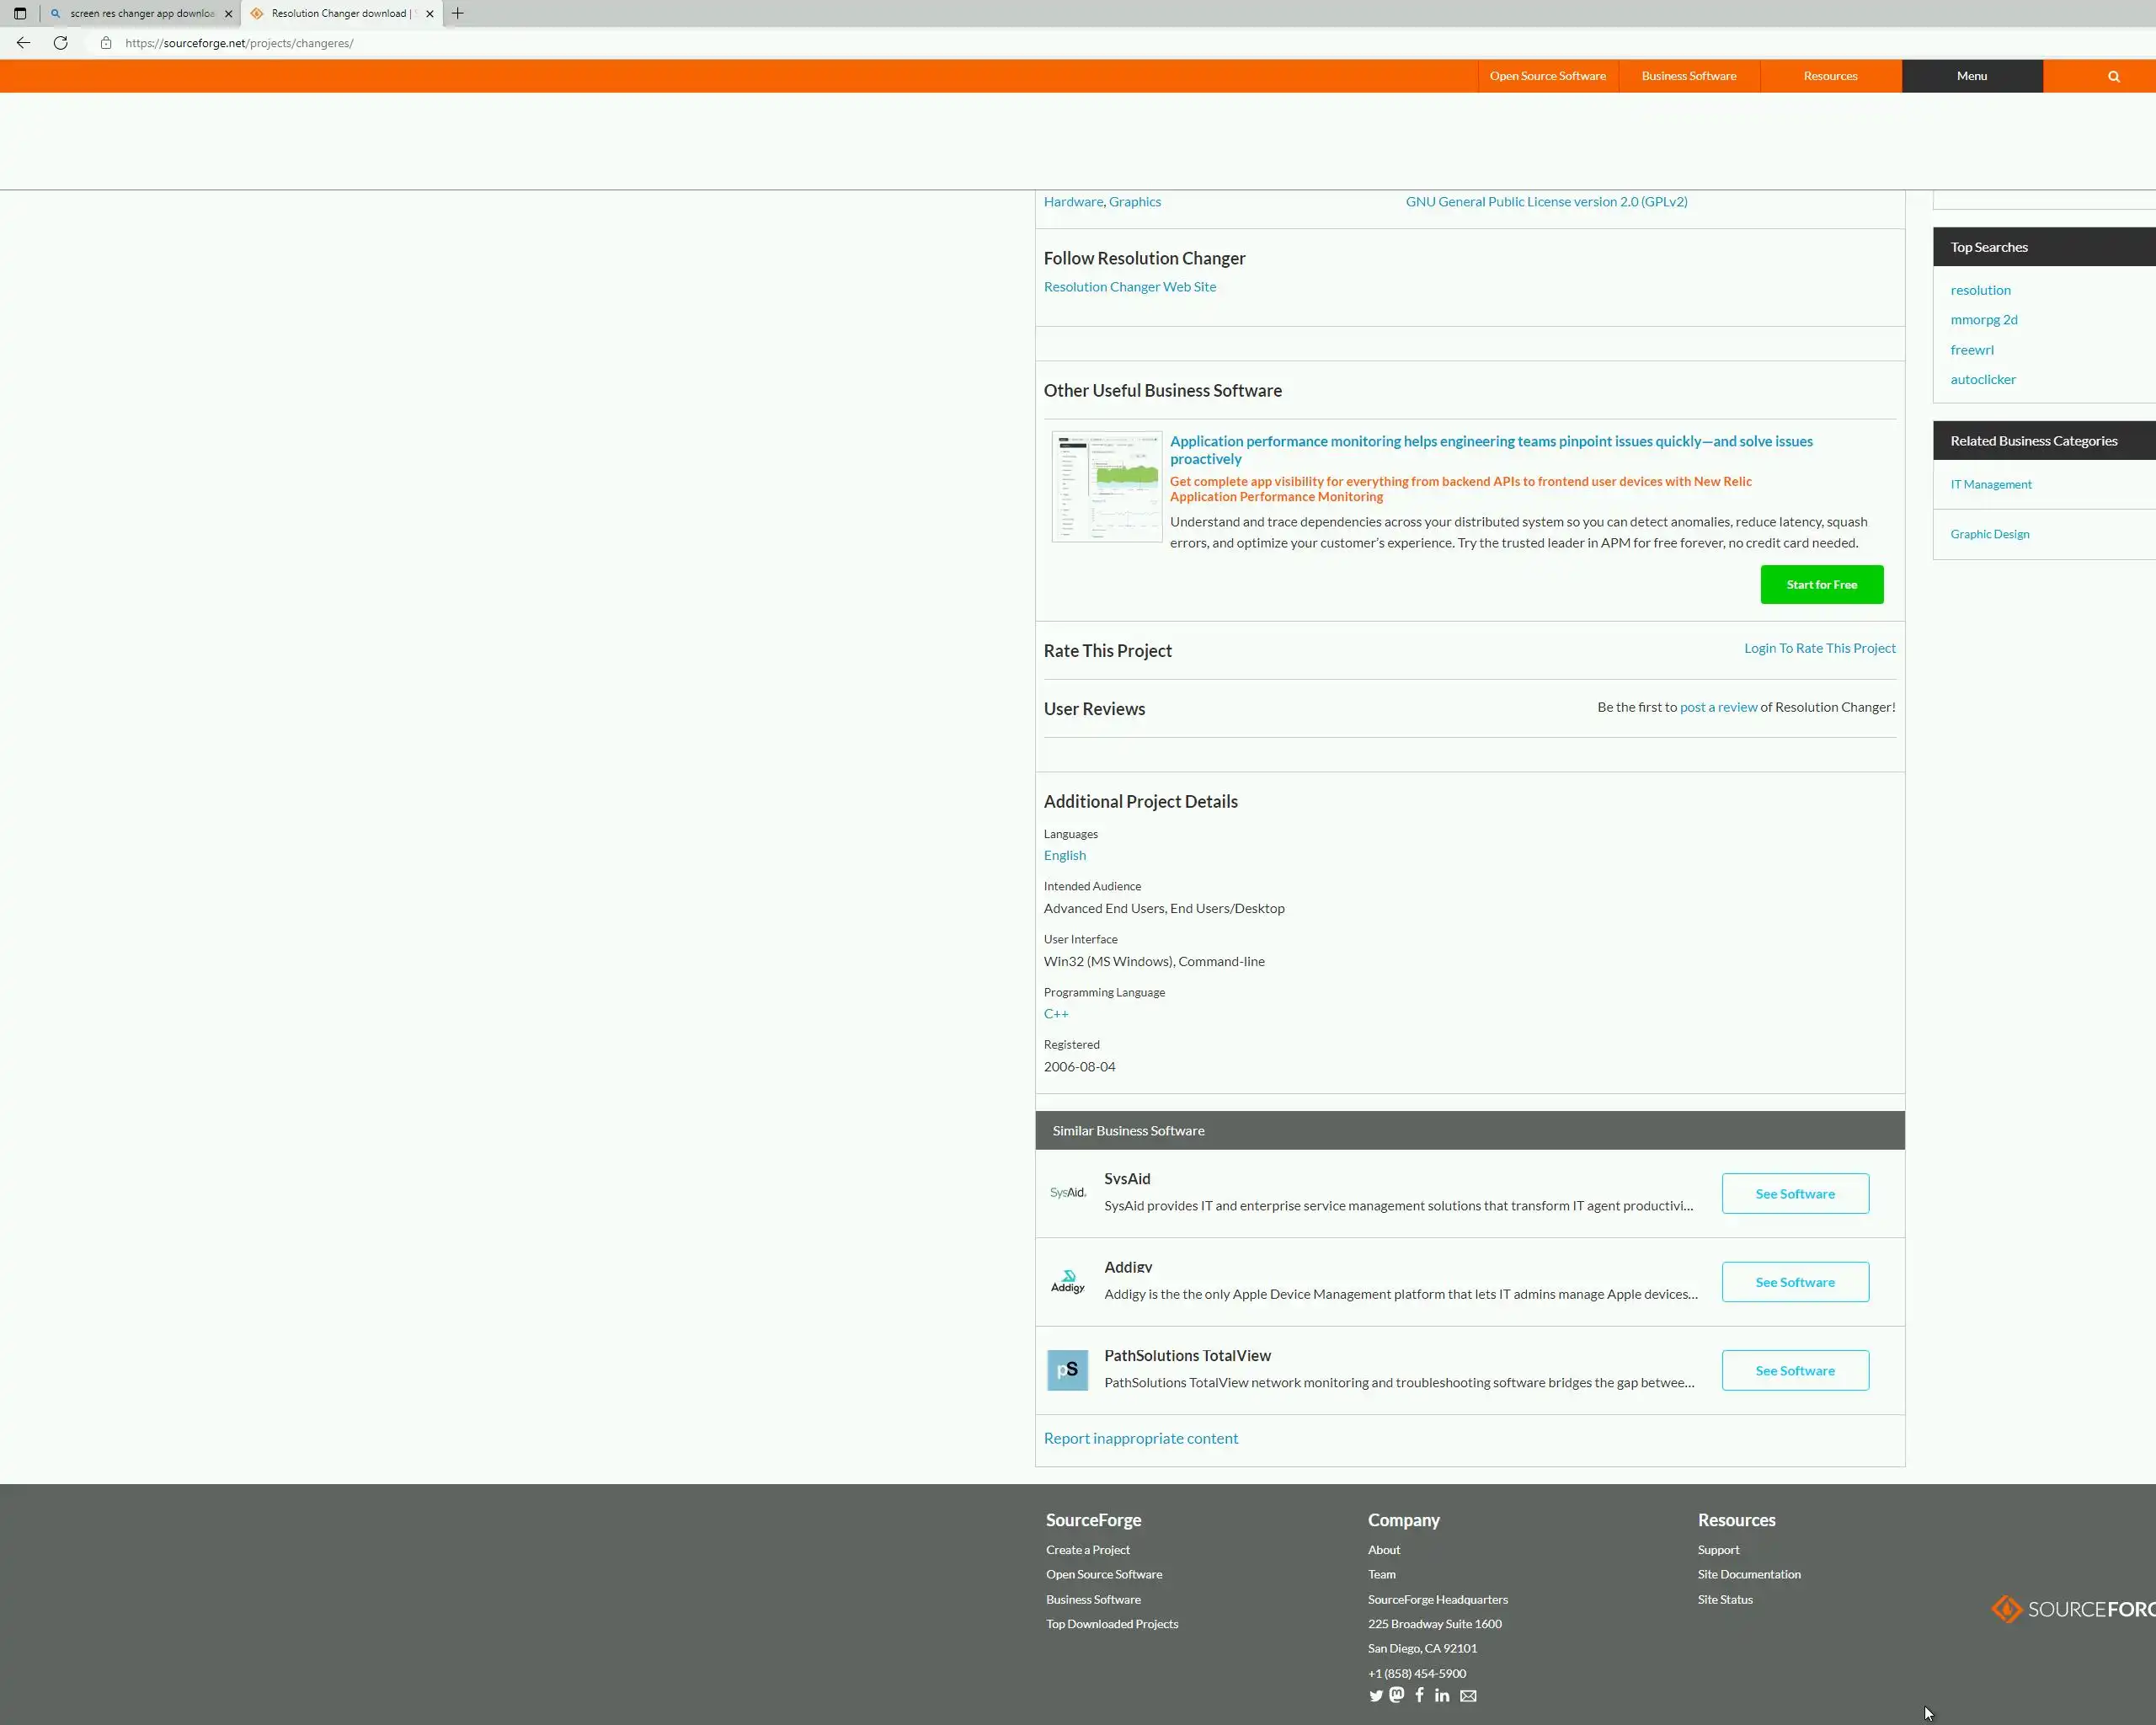
Task: Open Resolution Changer Web Site link
Action: (x=1130, y=287)
